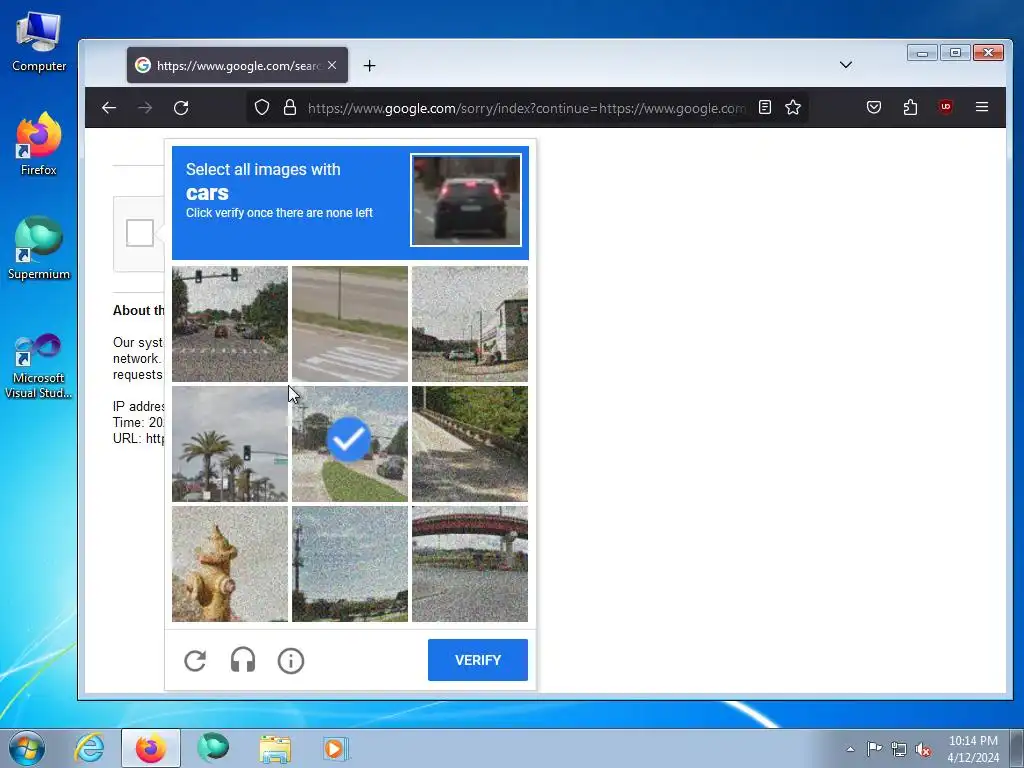
Task: Open the Action Center flag icon
Action: (x=874, y=749)
